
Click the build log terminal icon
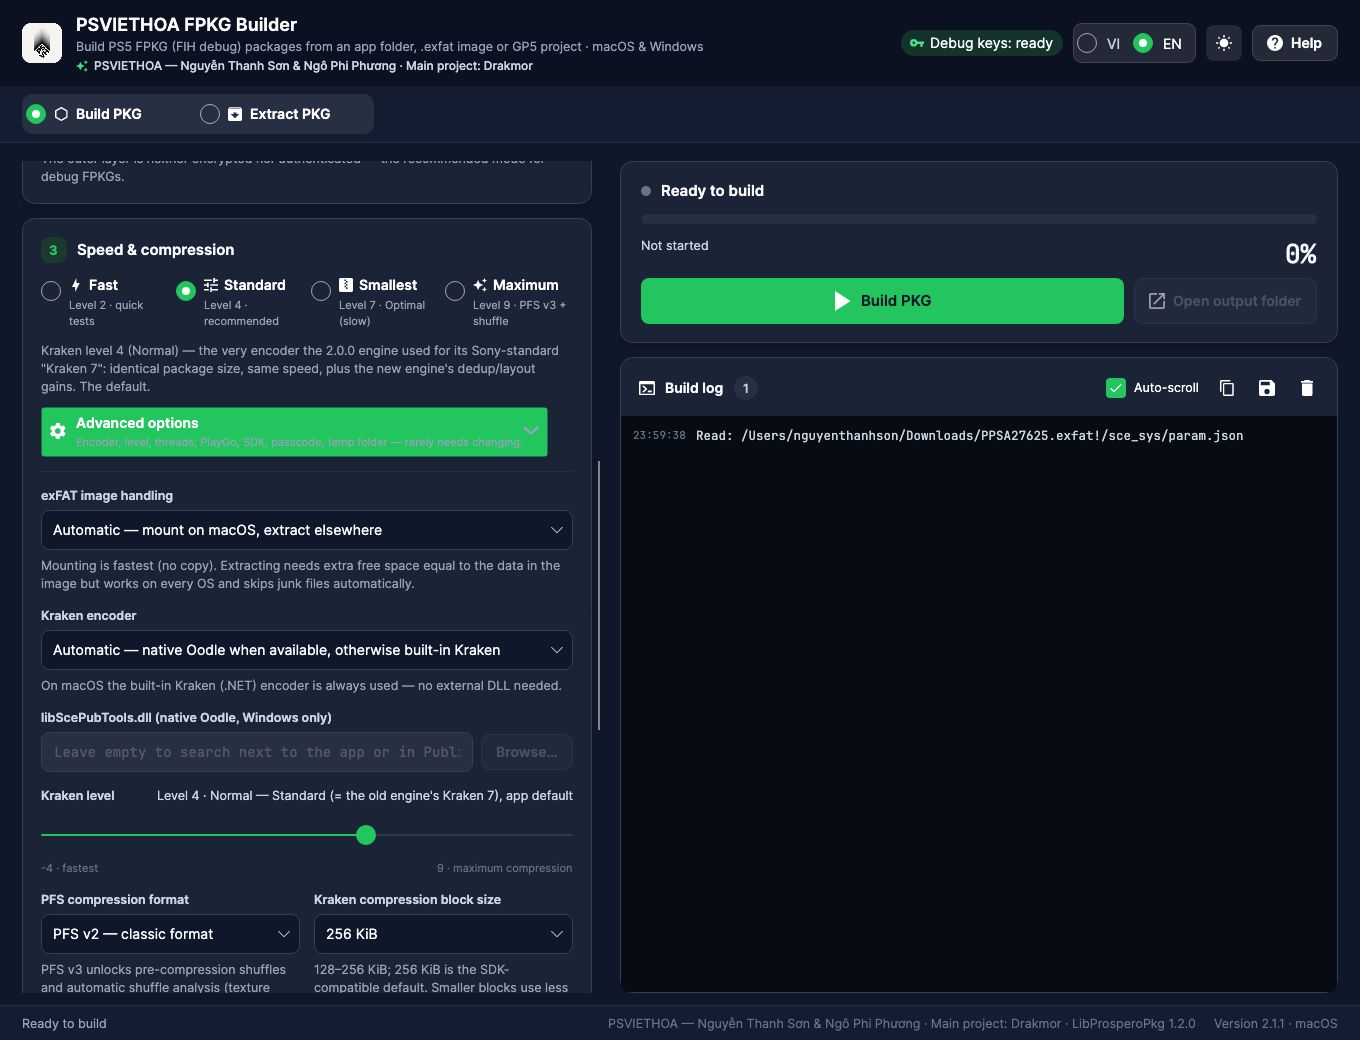647,388
